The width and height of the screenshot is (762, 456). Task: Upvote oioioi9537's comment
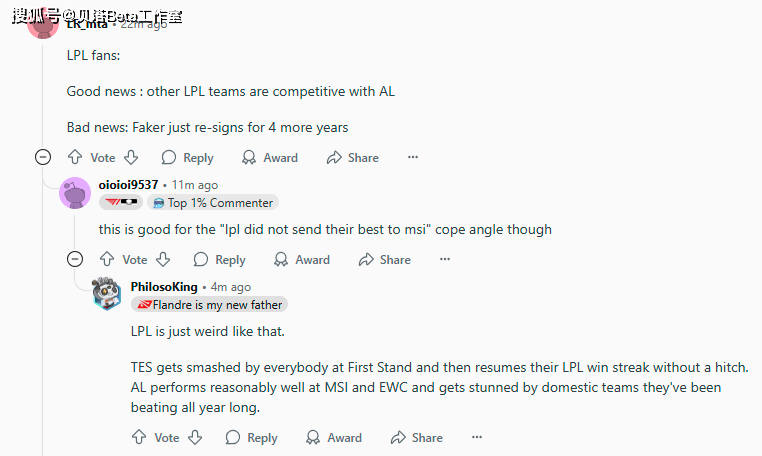[x=107, y=259]
